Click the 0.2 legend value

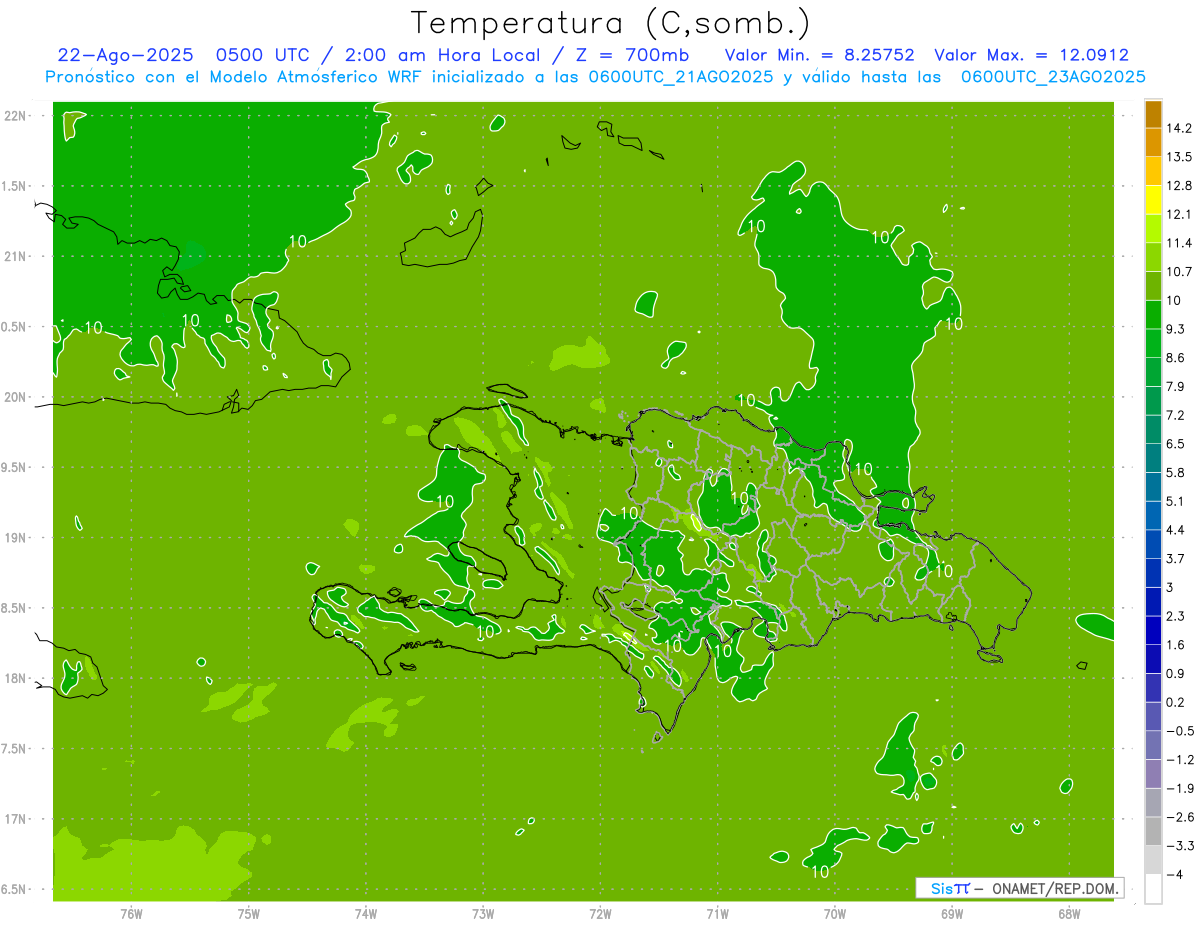[x=1175, y=702]
